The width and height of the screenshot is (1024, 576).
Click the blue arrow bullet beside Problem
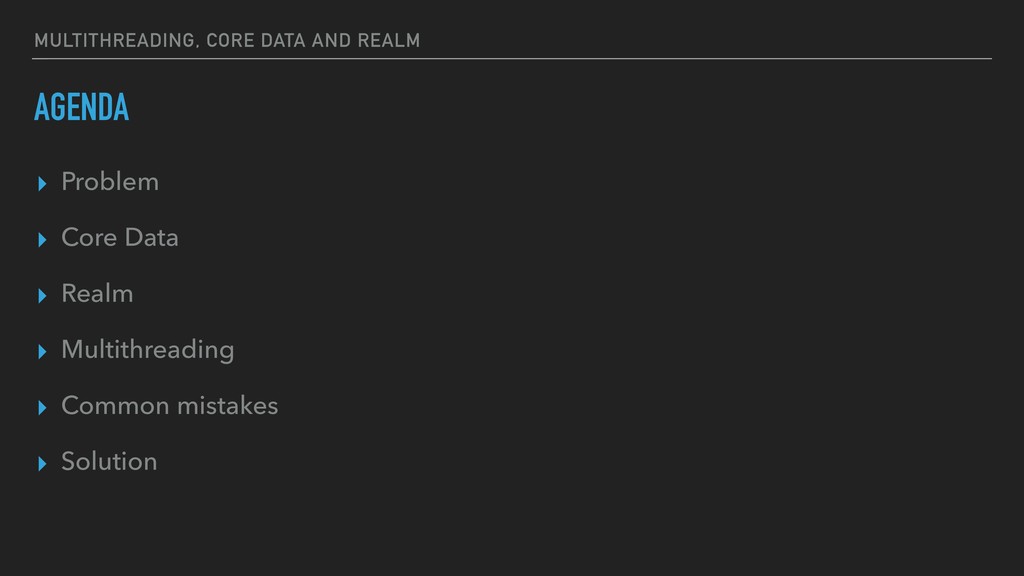[42, 184]
